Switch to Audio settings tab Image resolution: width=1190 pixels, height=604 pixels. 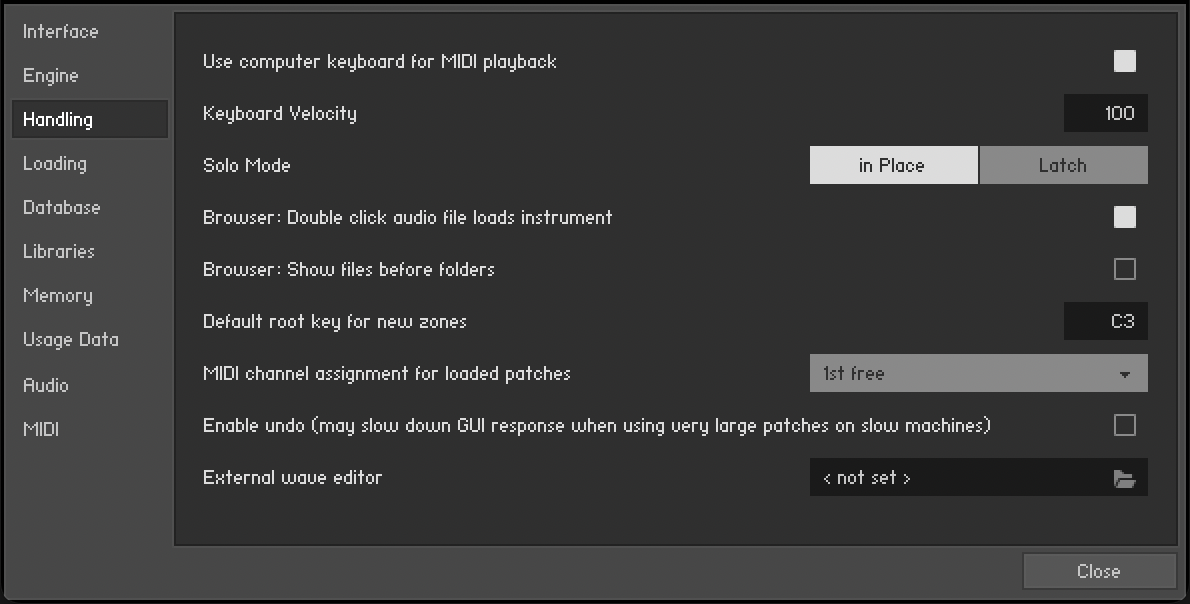click(x=46, y=385)
